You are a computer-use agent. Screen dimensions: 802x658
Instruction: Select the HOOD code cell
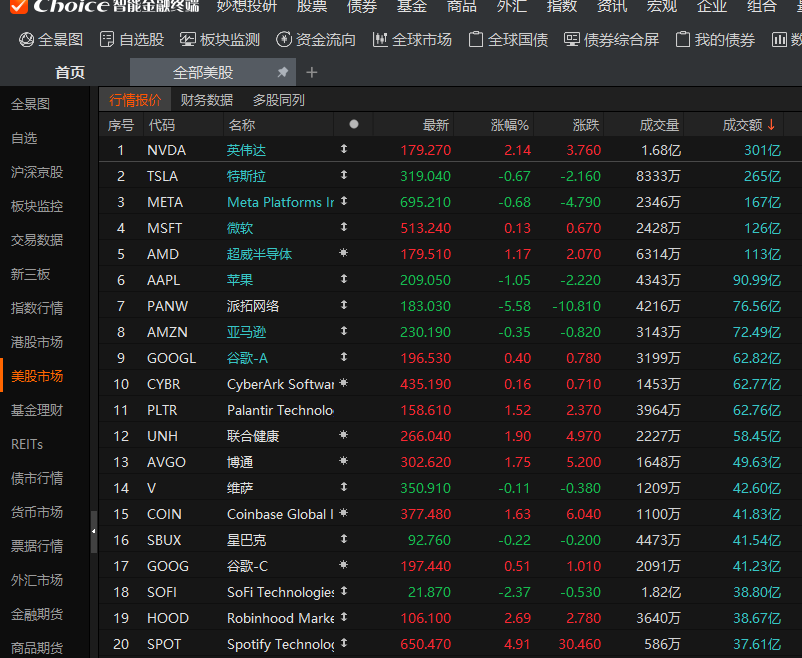[x=168, y=618]
